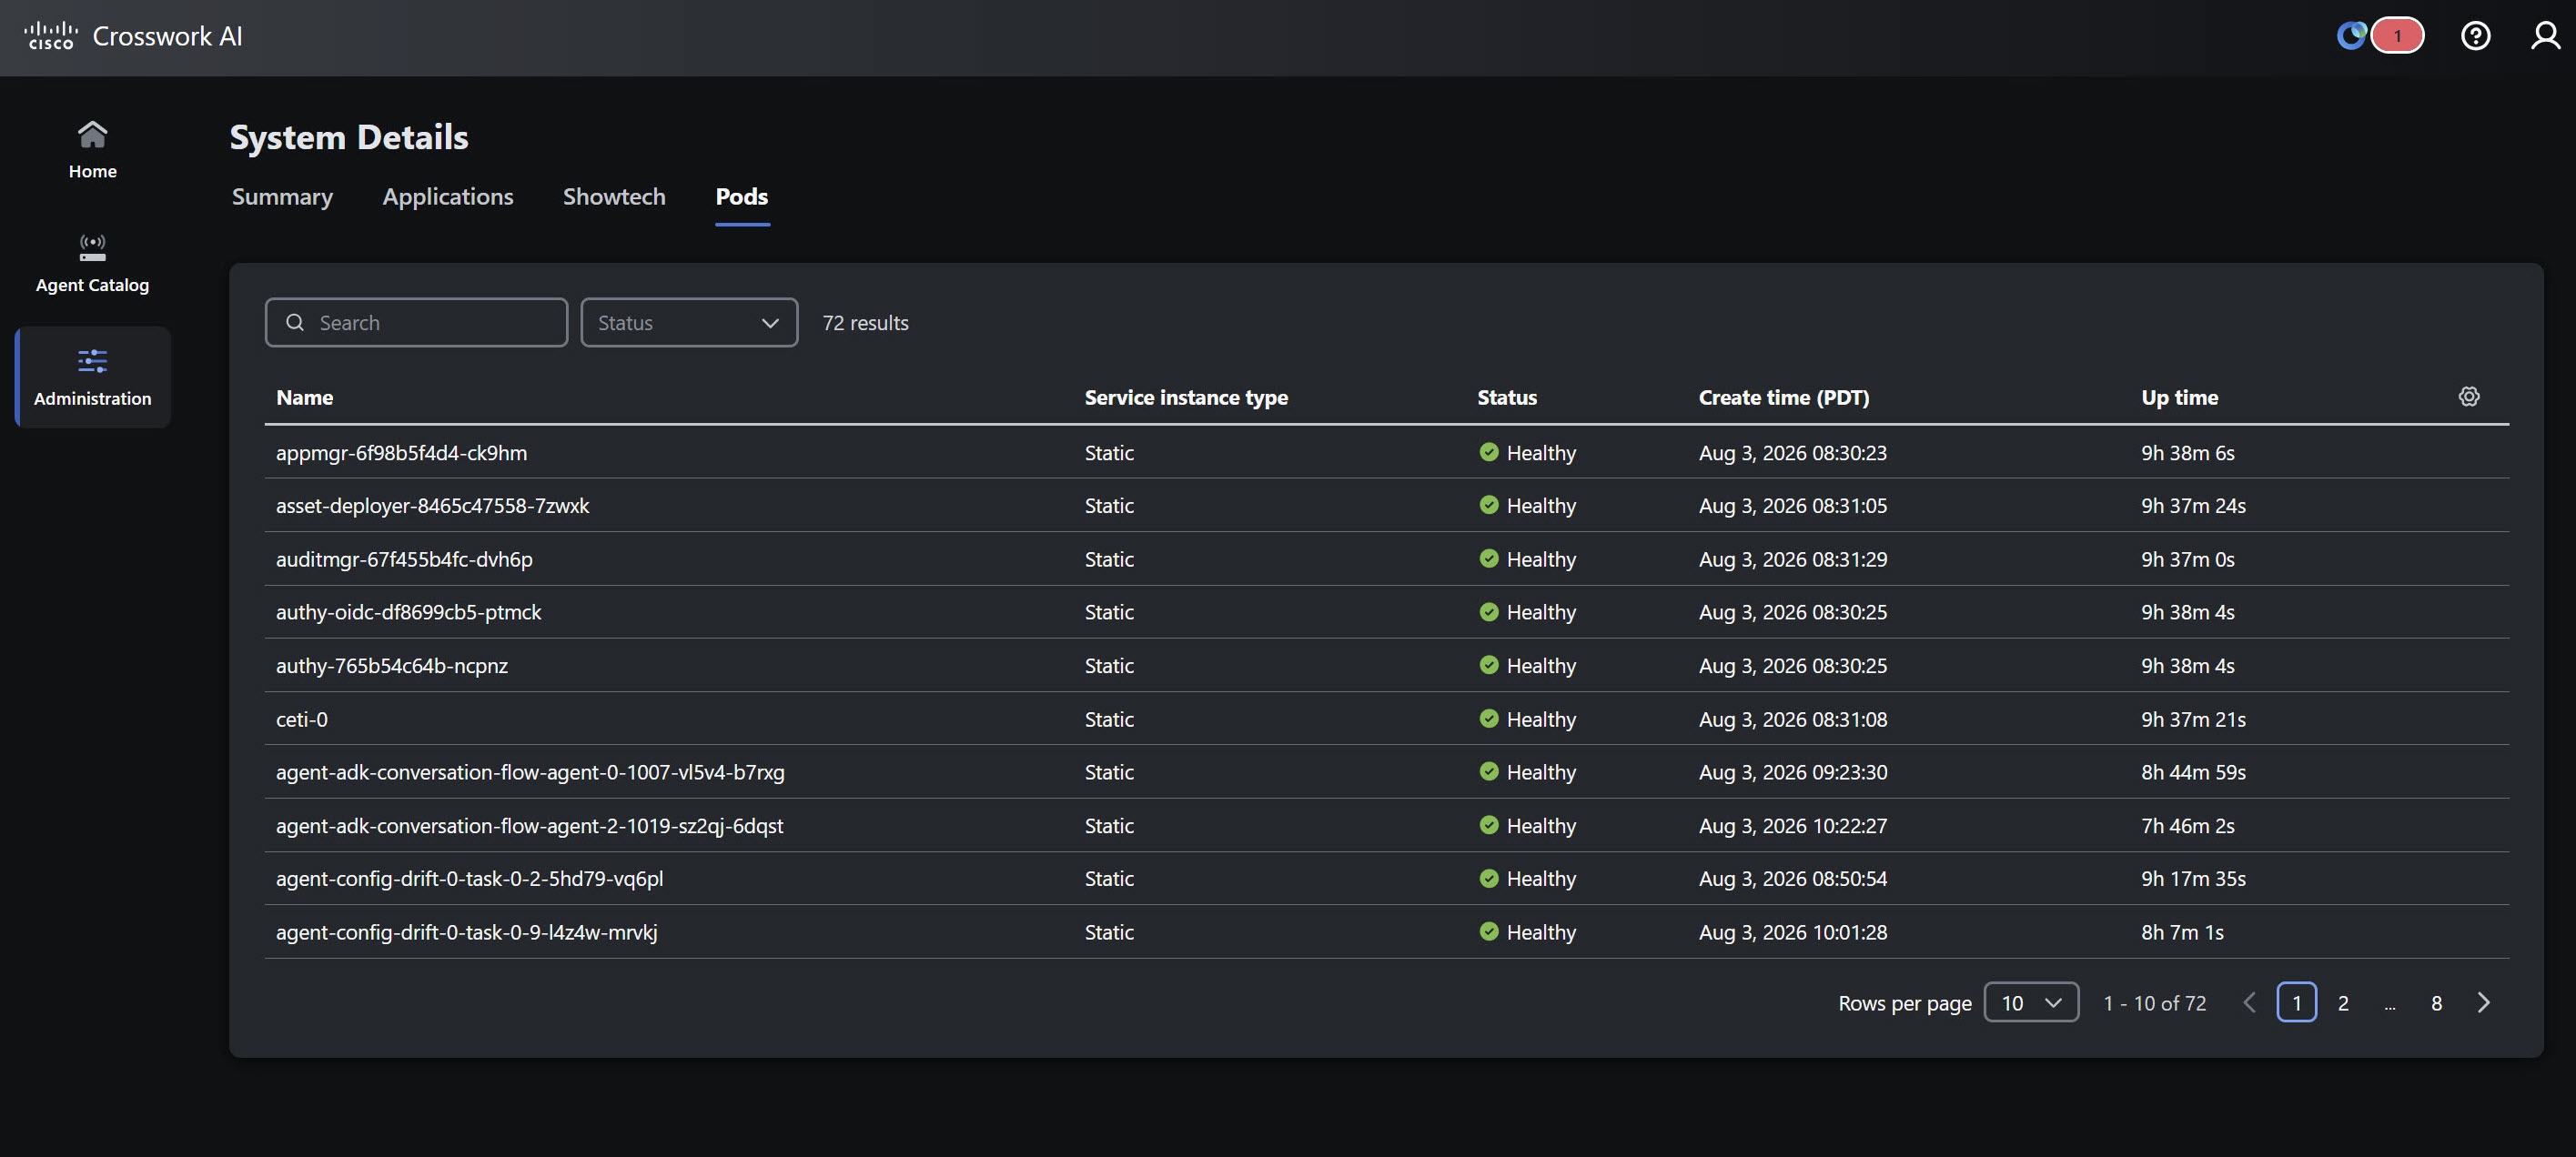The width and height of the screenshot is (2576, 1157).
Task: Click the Name column header
Action: point(304,397)
